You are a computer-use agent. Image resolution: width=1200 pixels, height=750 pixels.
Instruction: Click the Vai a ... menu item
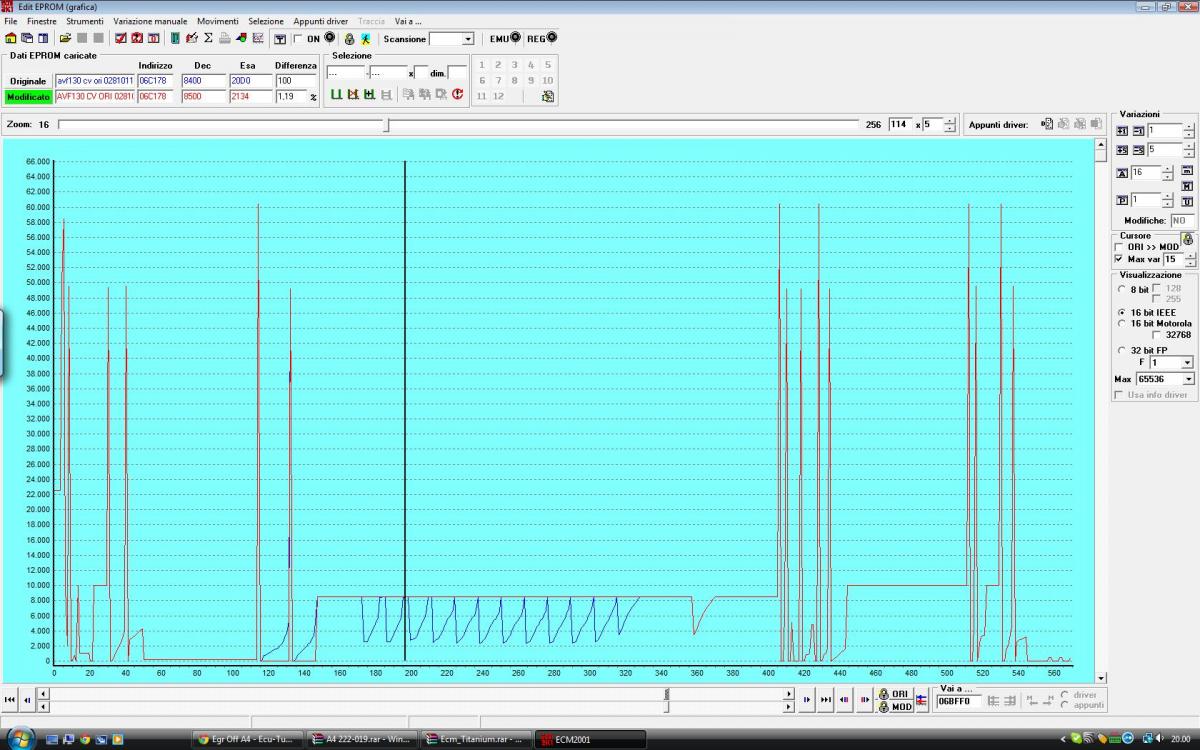tap(408, 21)
